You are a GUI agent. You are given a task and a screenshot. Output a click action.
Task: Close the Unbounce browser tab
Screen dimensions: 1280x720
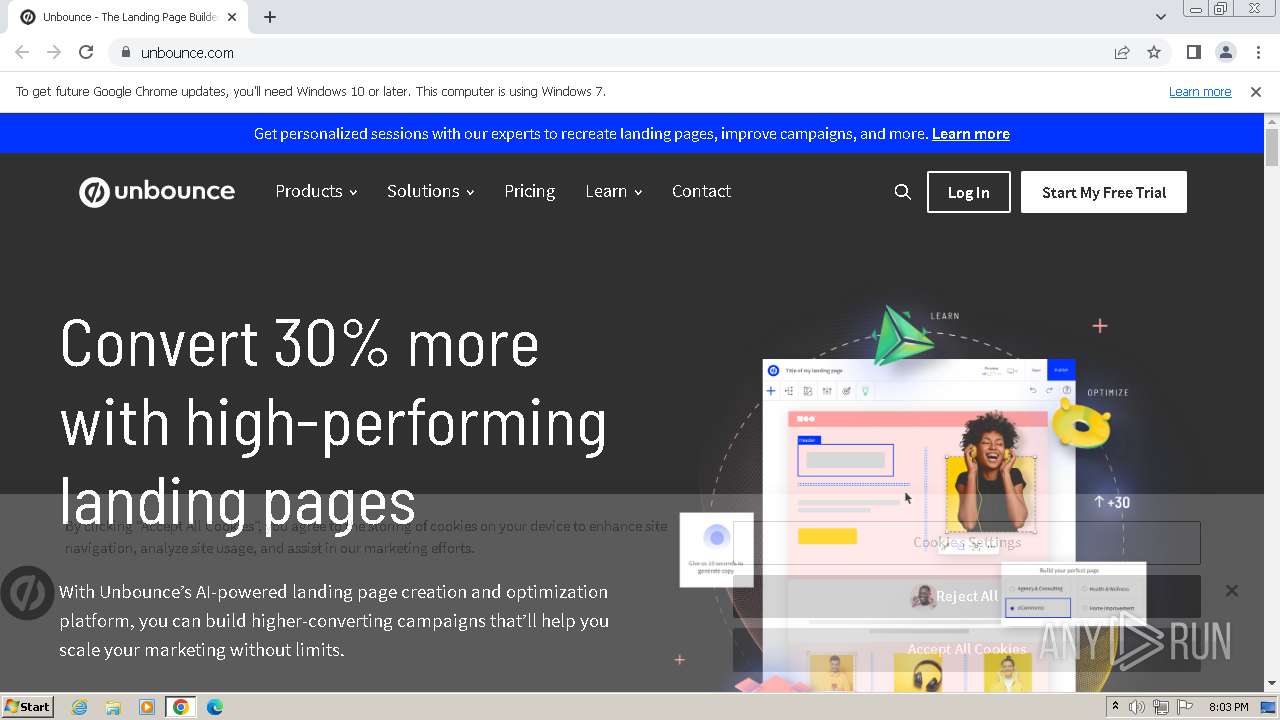click(232, 17)
